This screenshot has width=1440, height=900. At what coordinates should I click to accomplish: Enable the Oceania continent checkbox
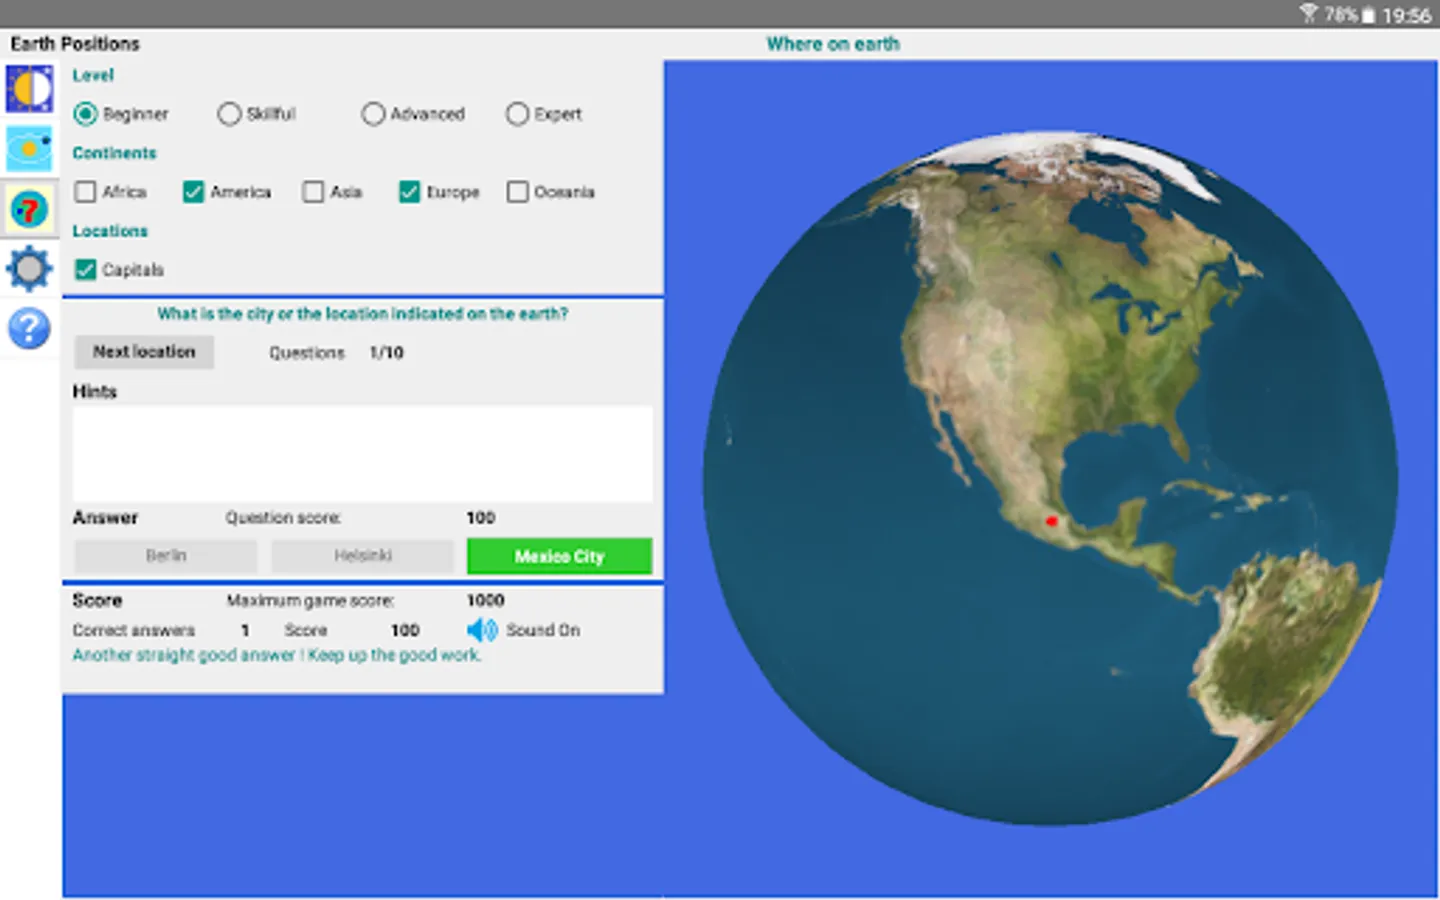[x=517, y=192]
